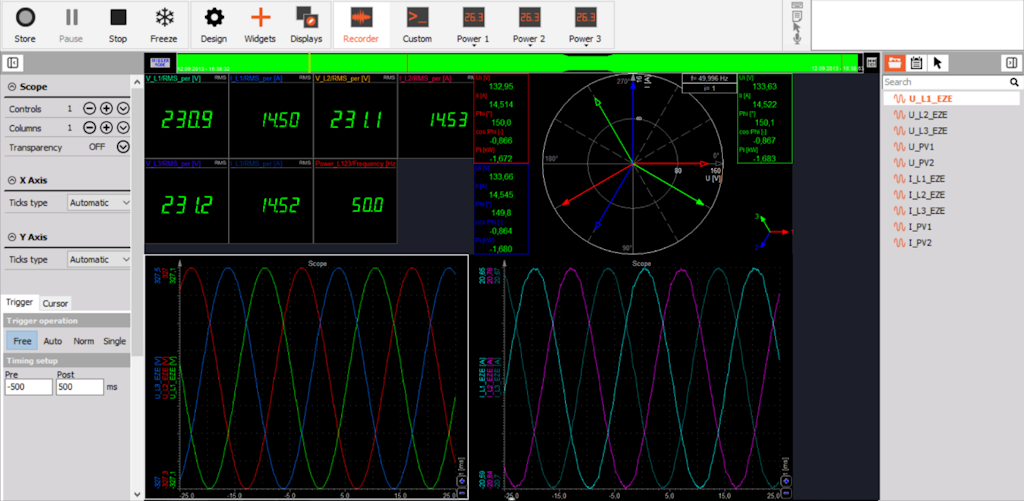Click the keyboard event icon
Screen dimensions: 1024x501
click(797, 5)
